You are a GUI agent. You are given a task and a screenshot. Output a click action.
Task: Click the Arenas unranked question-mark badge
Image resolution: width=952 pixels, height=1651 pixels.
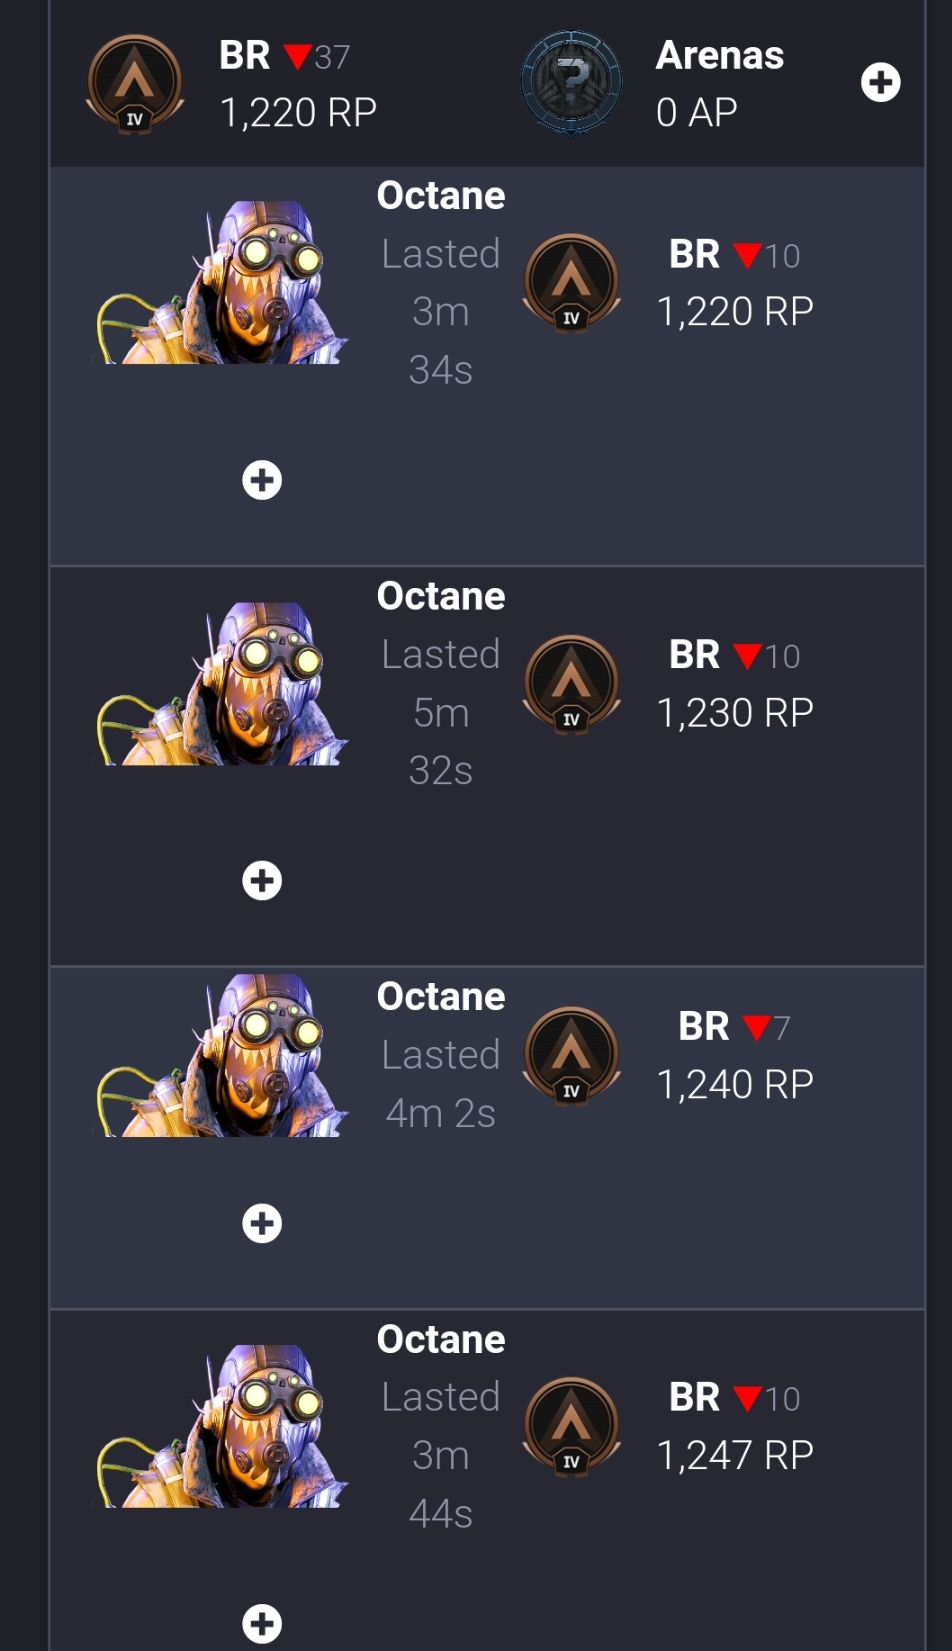pos(572,83)
